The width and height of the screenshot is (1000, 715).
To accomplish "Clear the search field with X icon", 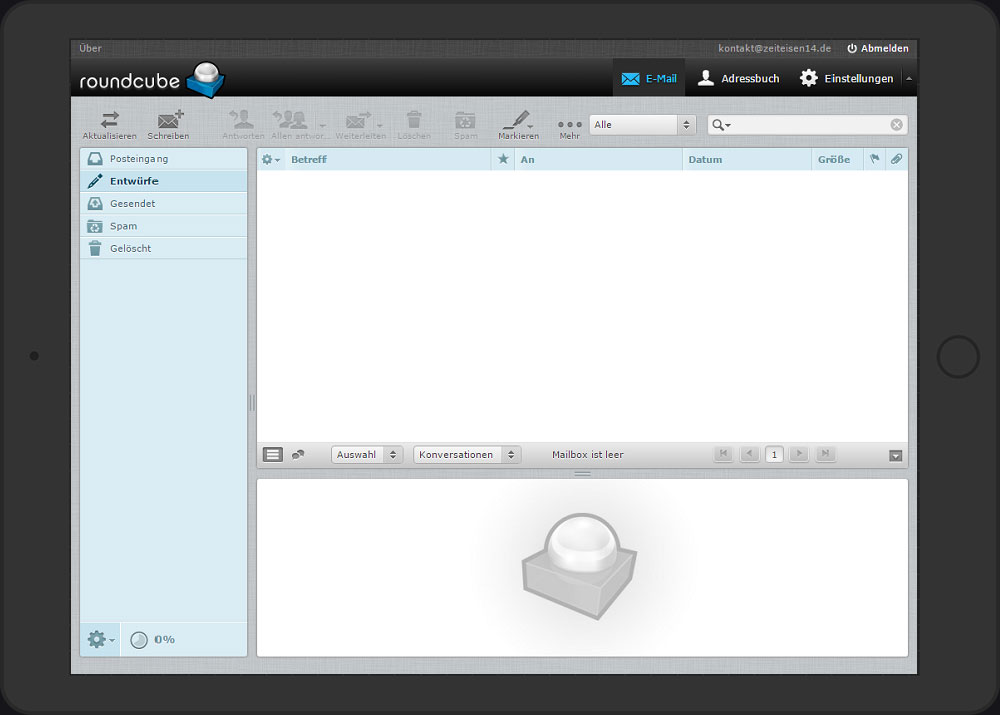I will 897,125.
